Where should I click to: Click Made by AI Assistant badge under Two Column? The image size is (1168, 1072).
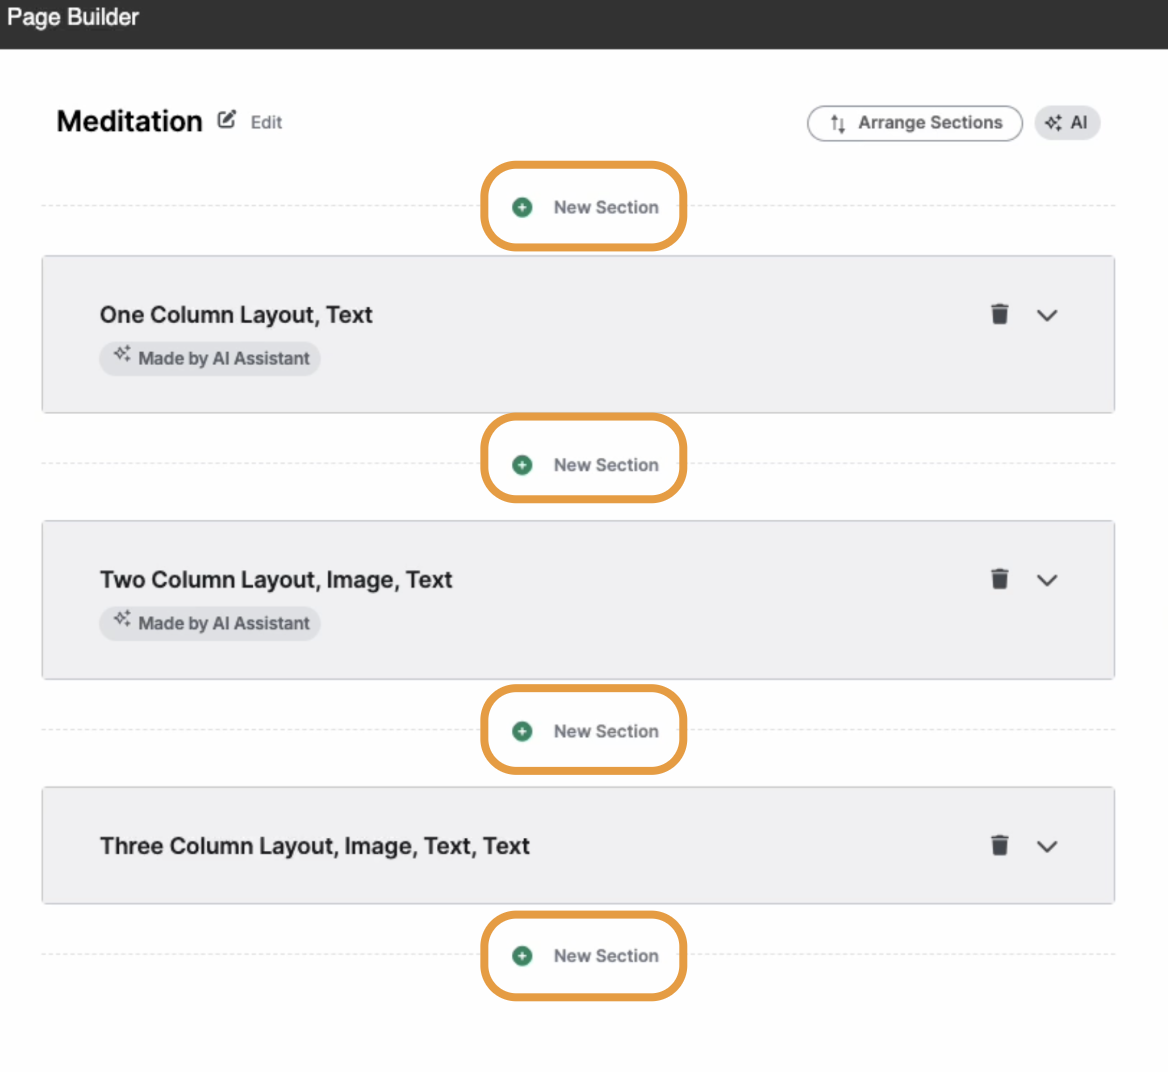click(210, 623)
